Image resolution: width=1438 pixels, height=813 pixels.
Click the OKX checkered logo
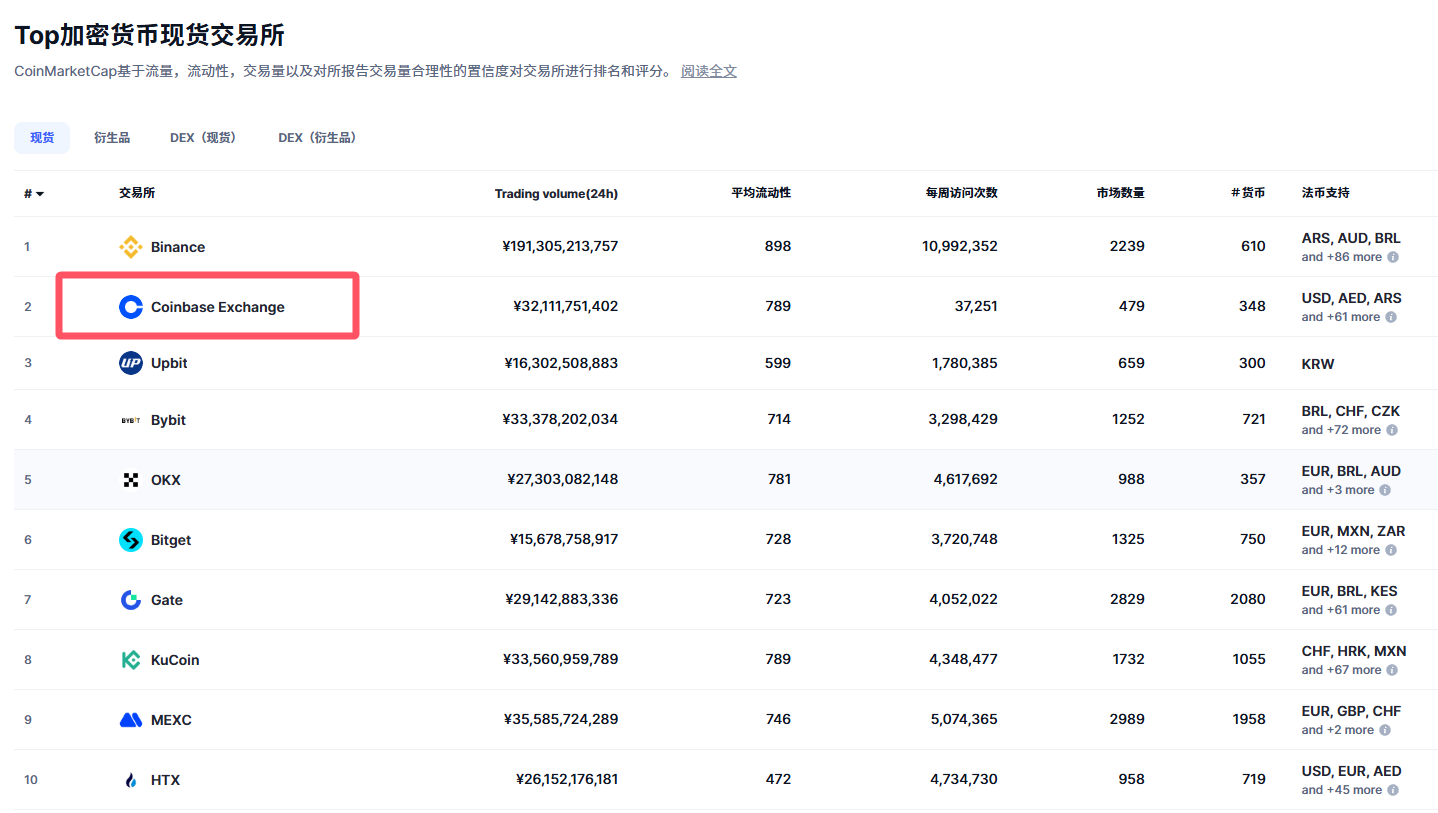131,479
